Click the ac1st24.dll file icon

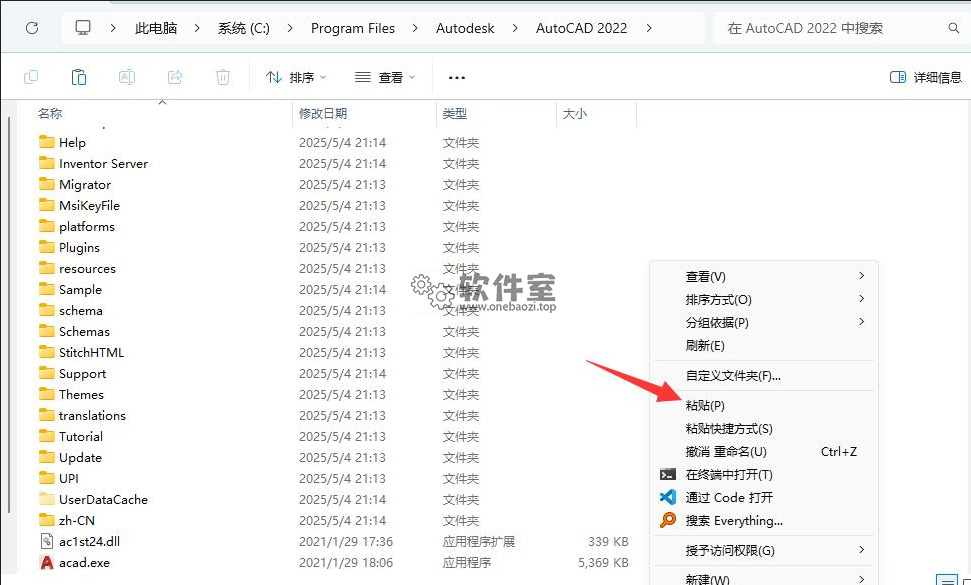tap(46, 542)
